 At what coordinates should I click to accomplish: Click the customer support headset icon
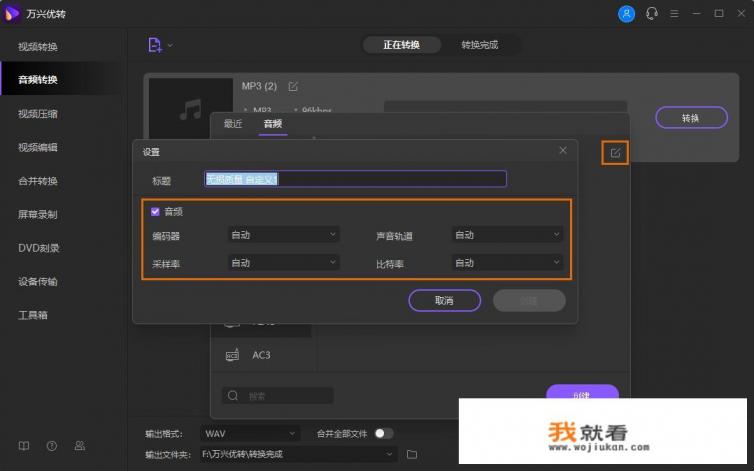tap(652, 13)
